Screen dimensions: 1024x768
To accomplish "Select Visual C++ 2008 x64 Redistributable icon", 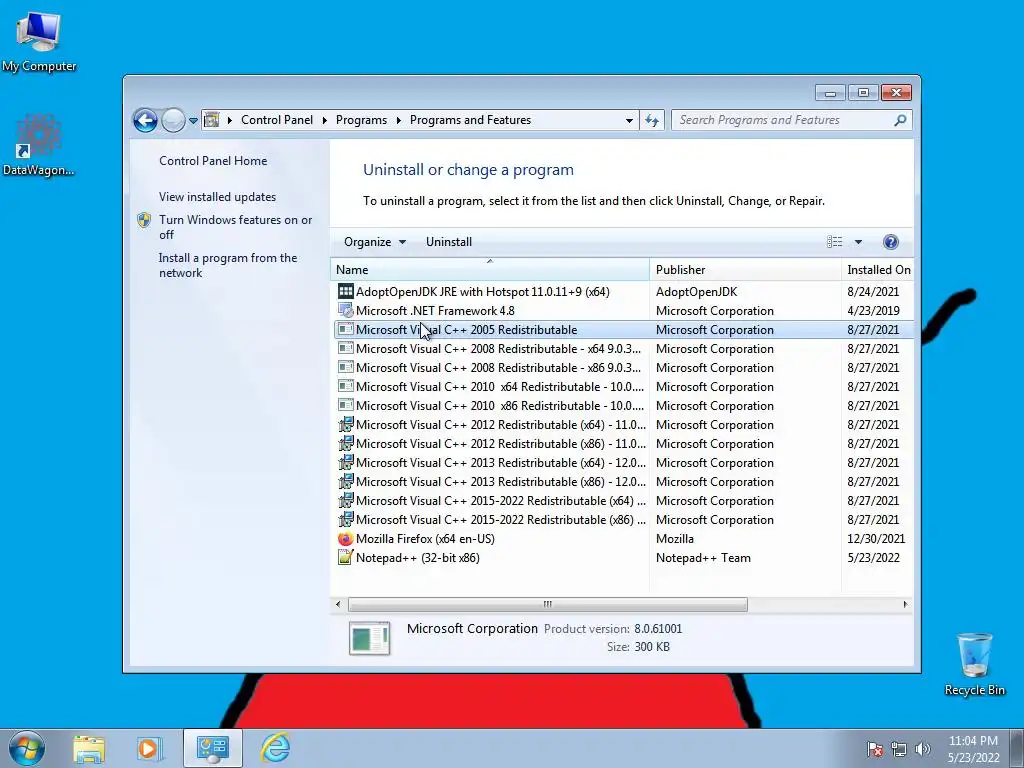I will point(345,348).
